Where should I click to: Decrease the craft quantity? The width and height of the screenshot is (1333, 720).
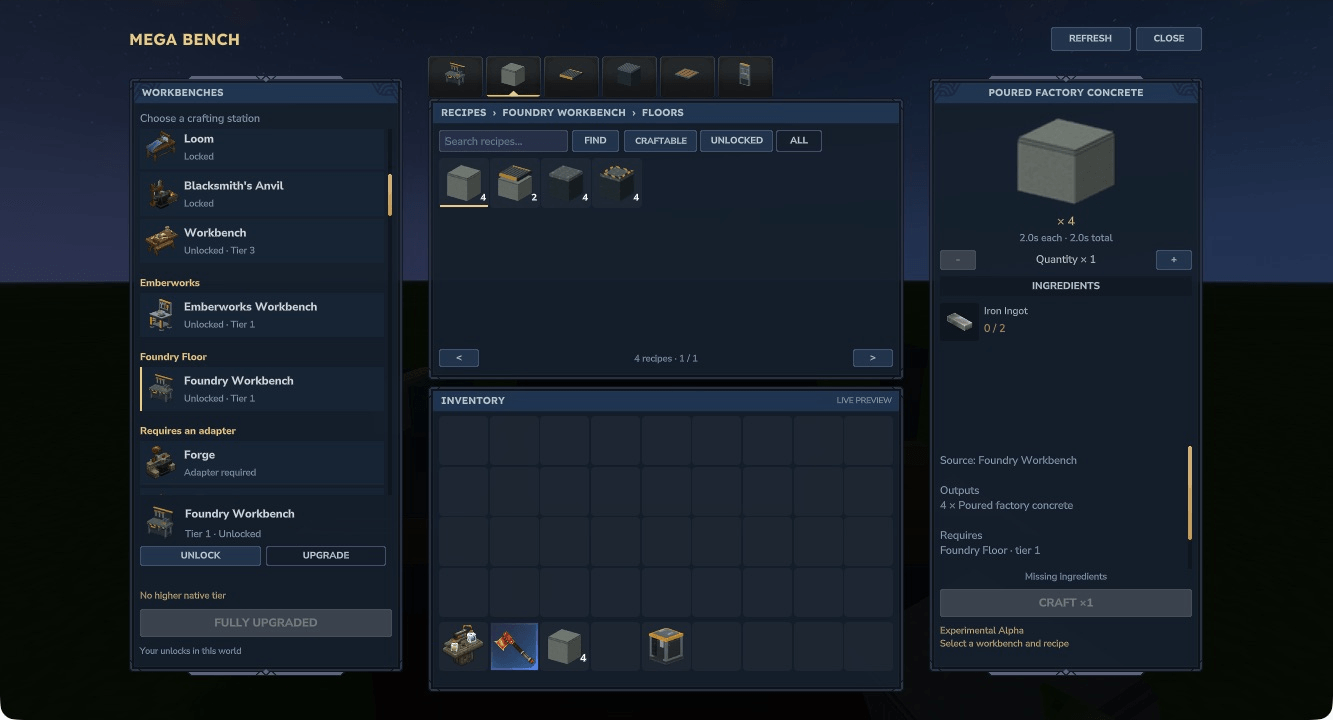tap(958, 260)
